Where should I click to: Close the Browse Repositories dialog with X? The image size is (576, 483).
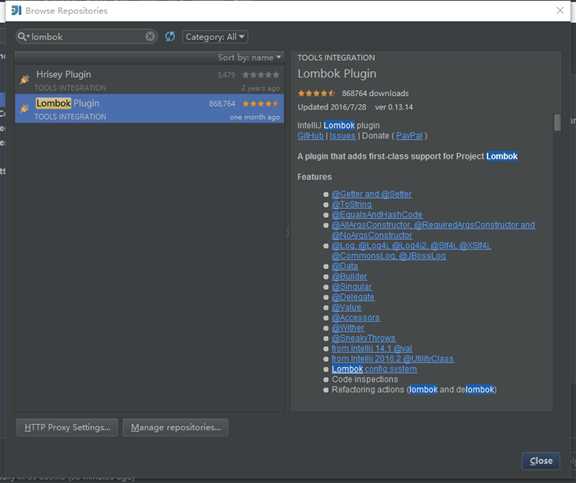click(x=560, y=10)
